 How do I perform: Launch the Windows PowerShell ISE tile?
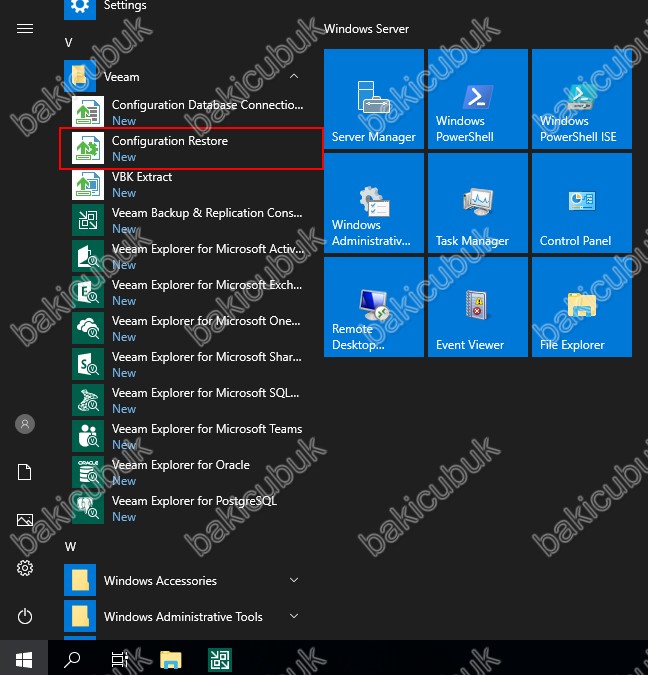[582, 99]
